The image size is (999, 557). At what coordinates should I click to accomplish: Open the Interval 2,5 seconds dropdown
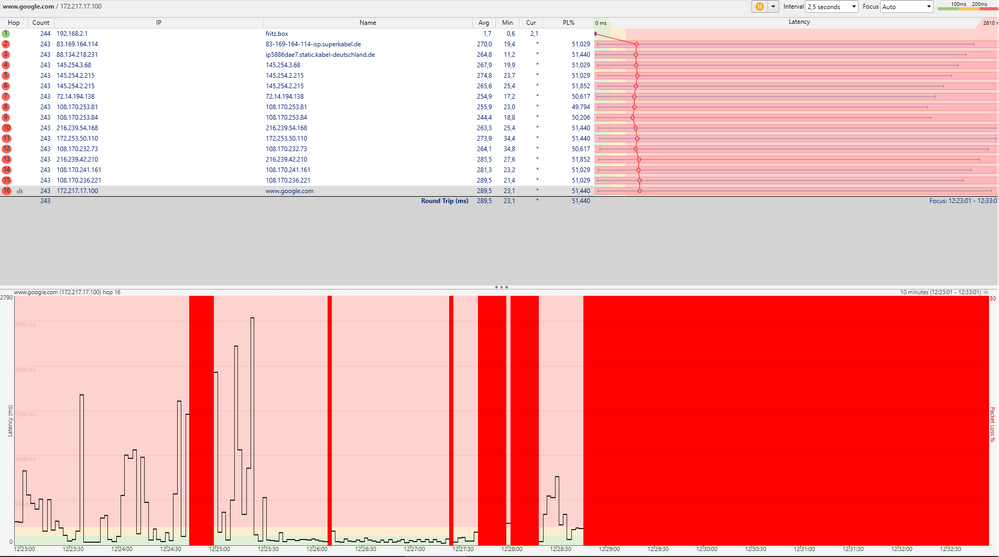point(832,6)
